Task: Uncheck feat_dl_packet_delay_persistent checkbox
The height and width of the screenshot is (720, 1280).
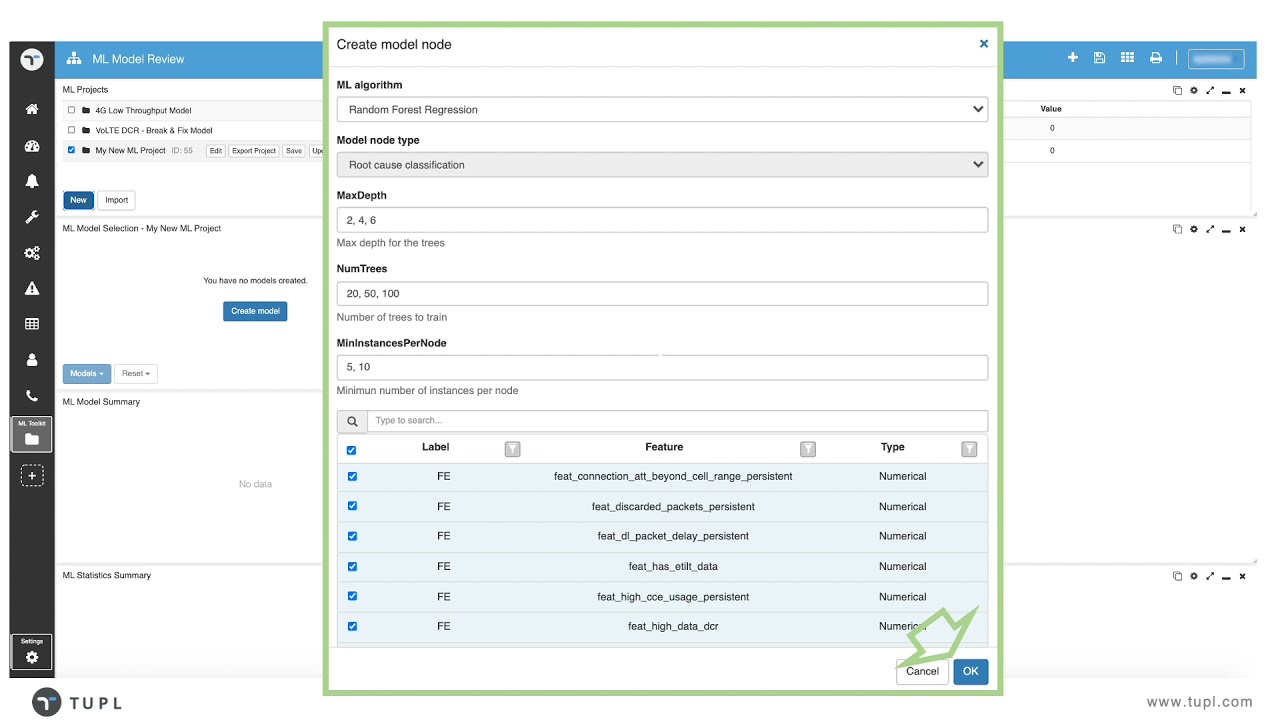Action: (352, 536)
